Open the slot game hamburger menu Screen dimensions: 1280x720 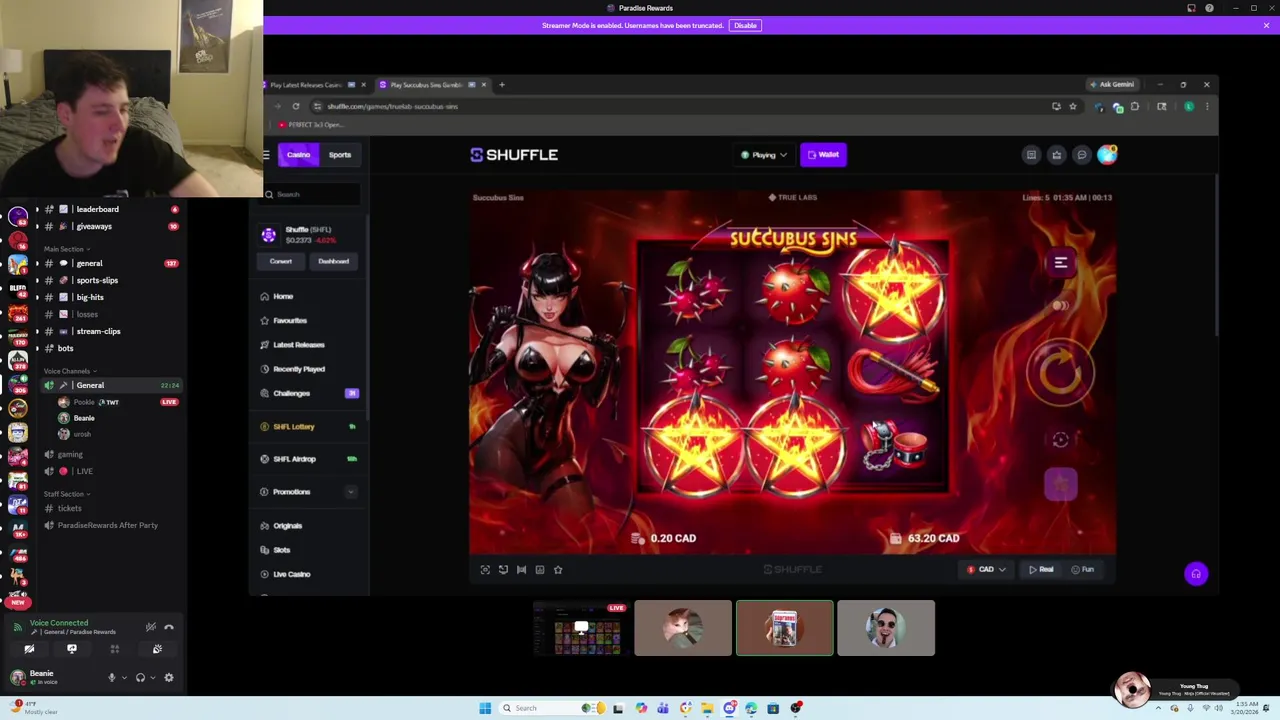[x=1061, y=263]
